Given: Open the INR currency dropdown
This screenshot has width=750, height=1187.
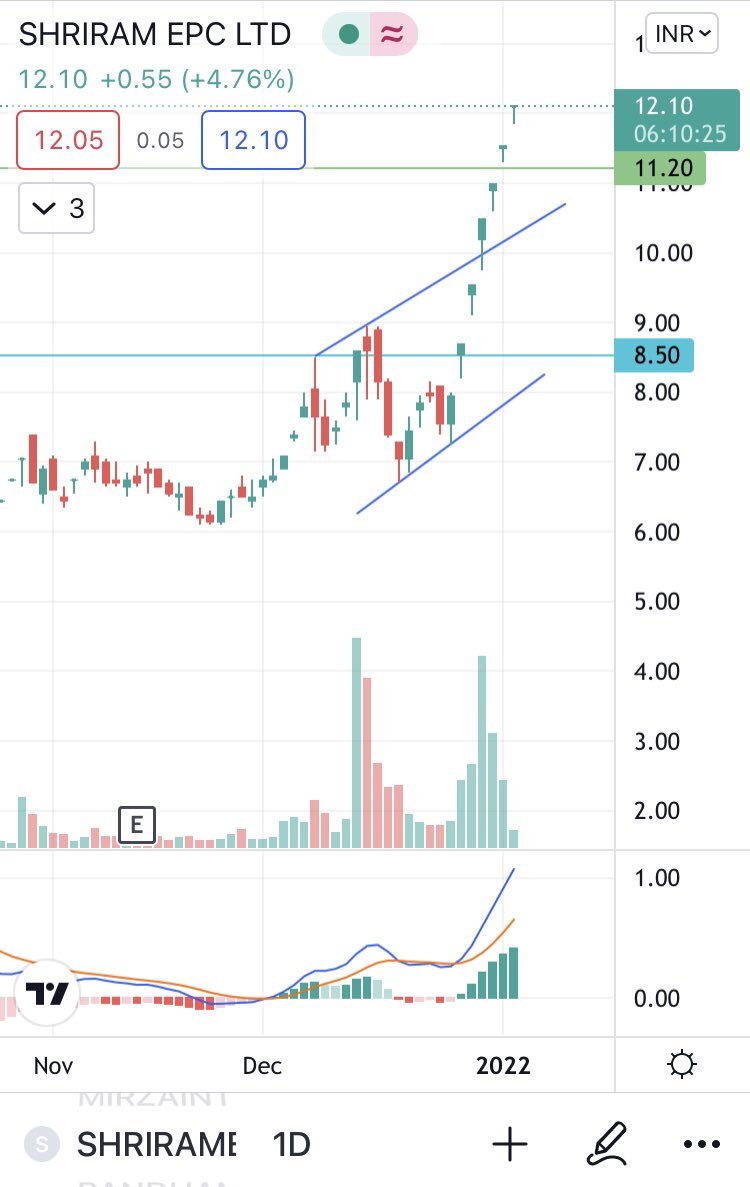Looking at the screenshot, I should (x=682, y=34).
